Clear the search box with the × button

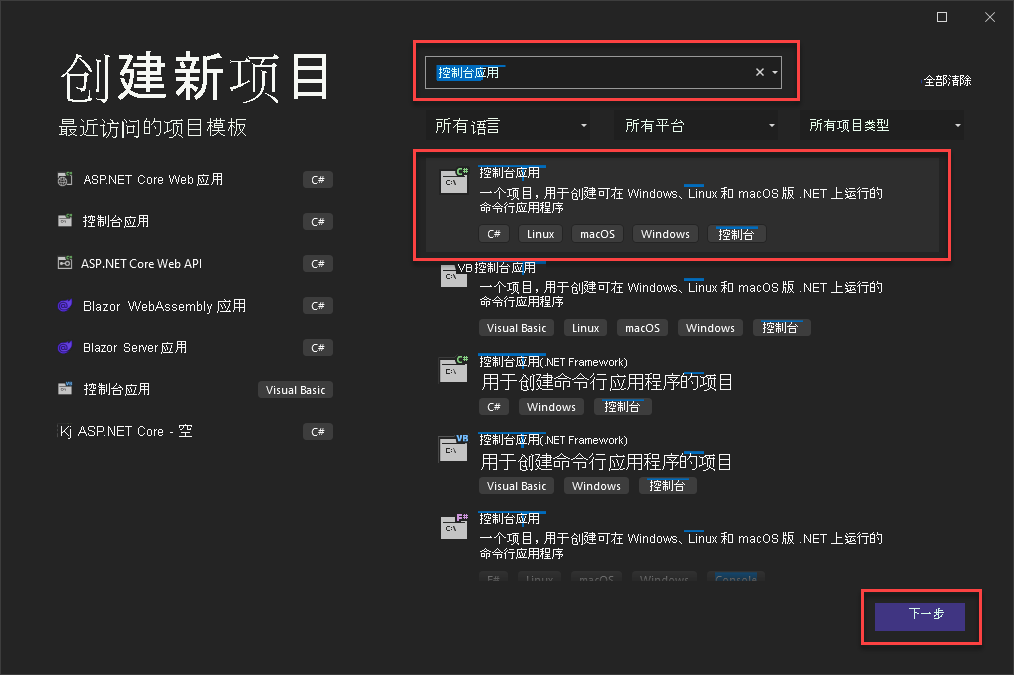(x=759, y=71)
